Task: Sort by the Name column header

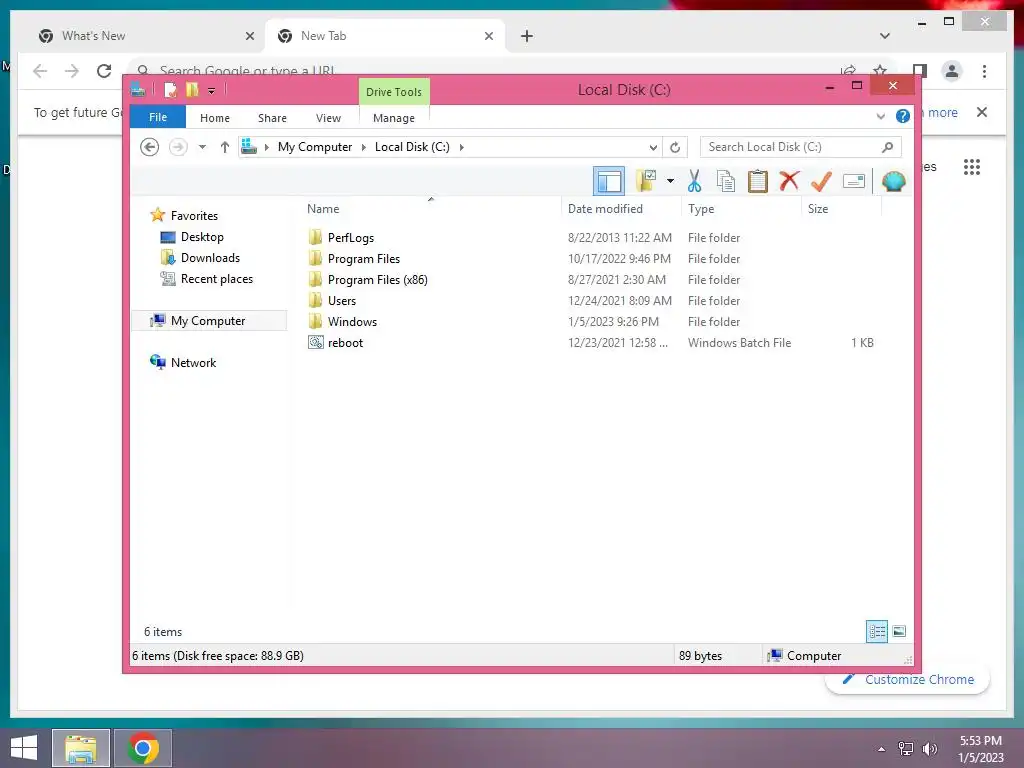Action: tap(431, 209)
